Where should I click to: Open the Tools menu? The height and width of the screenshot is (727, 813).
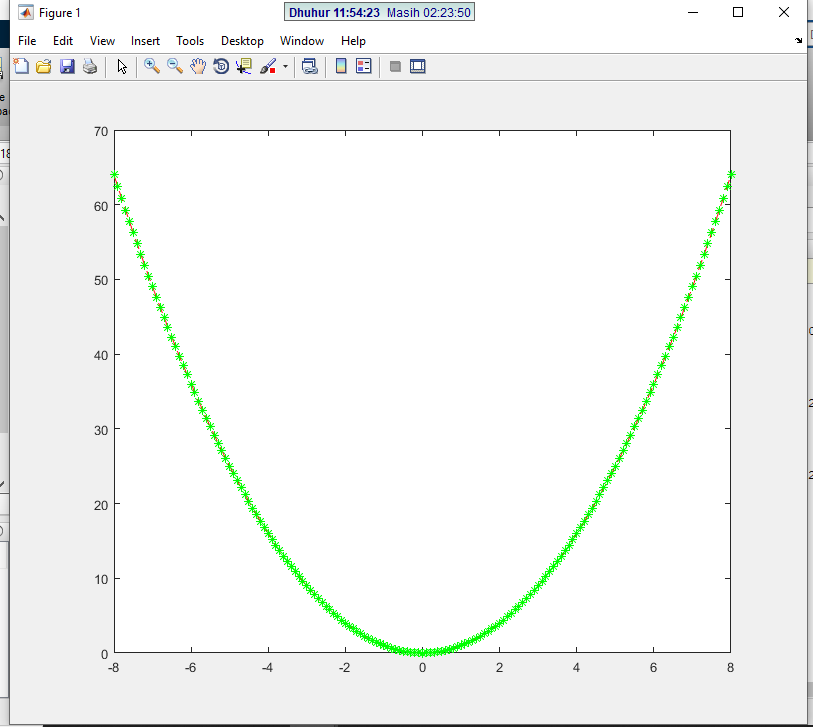tap(190, 41)
